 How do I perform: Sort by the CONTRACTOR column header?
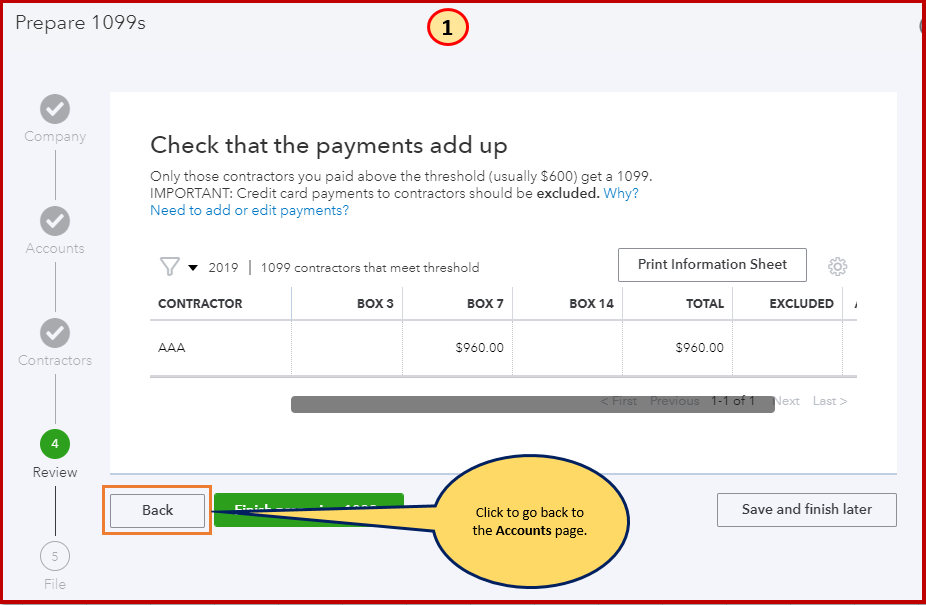pyautogui.click(x=200, y=304)
